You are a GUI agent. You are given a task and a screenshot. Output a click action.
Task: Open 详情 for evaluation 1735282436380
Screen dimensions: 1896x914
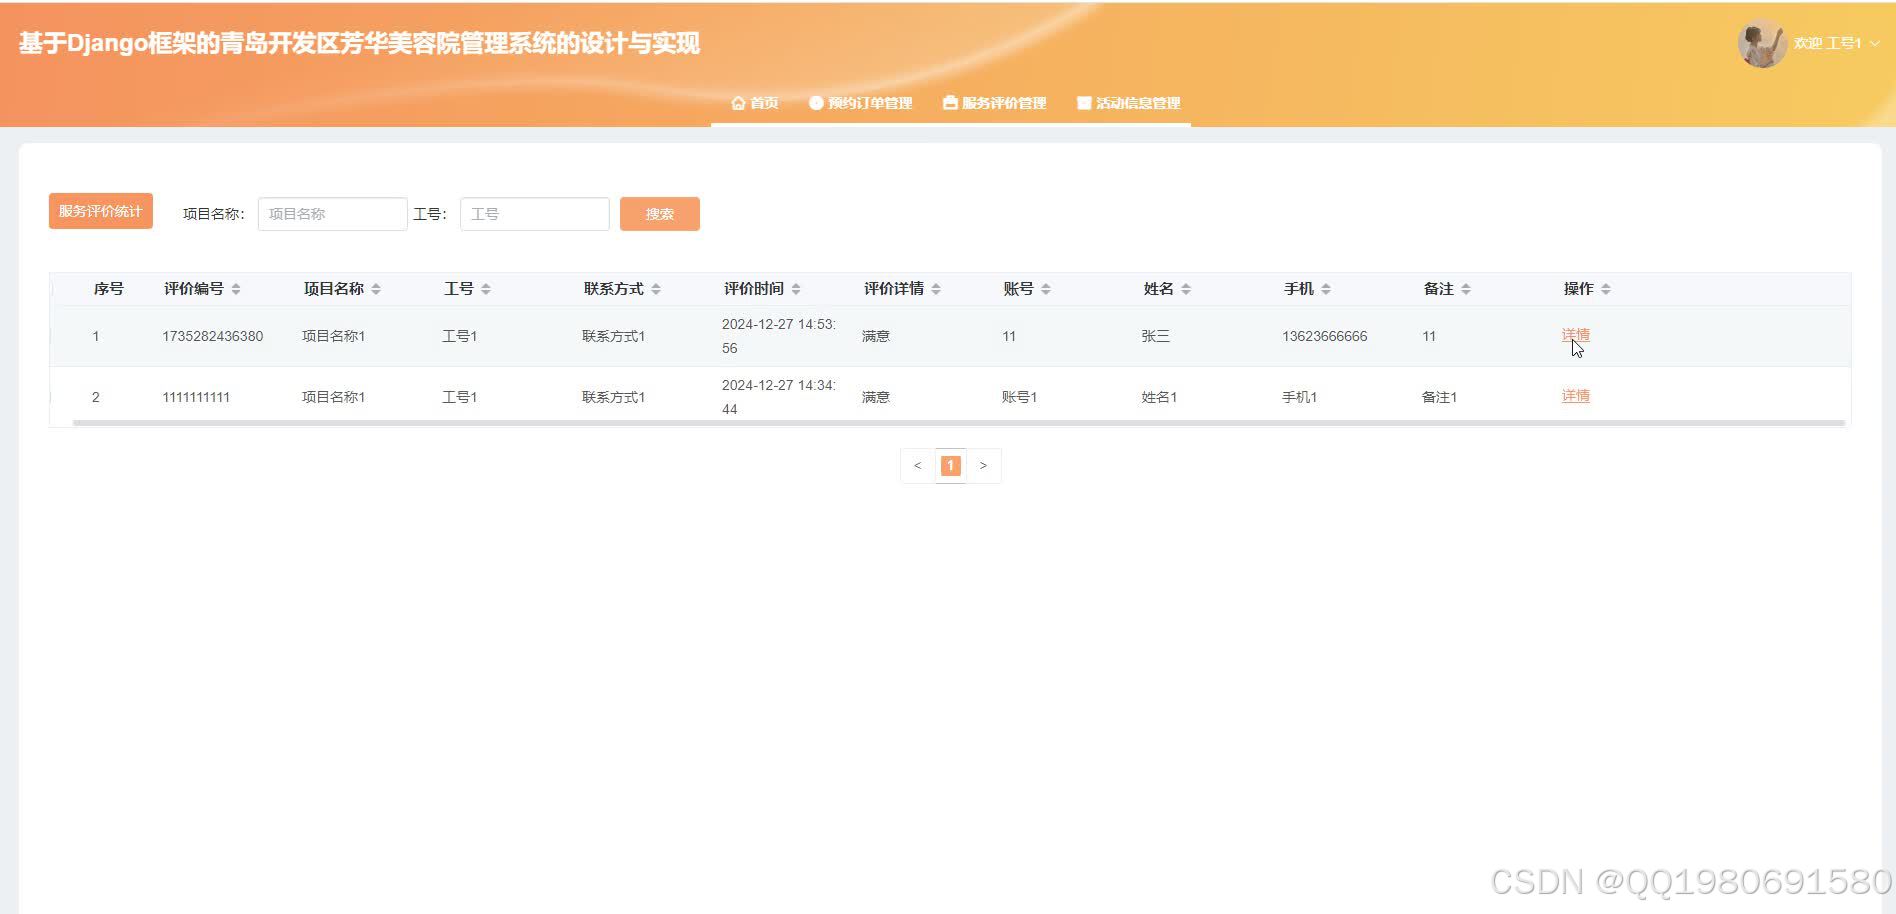1575,336
